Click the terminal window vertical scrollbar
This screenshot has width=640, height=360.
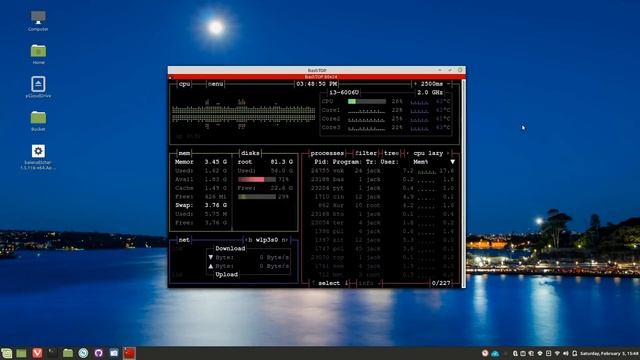point(463,184)
